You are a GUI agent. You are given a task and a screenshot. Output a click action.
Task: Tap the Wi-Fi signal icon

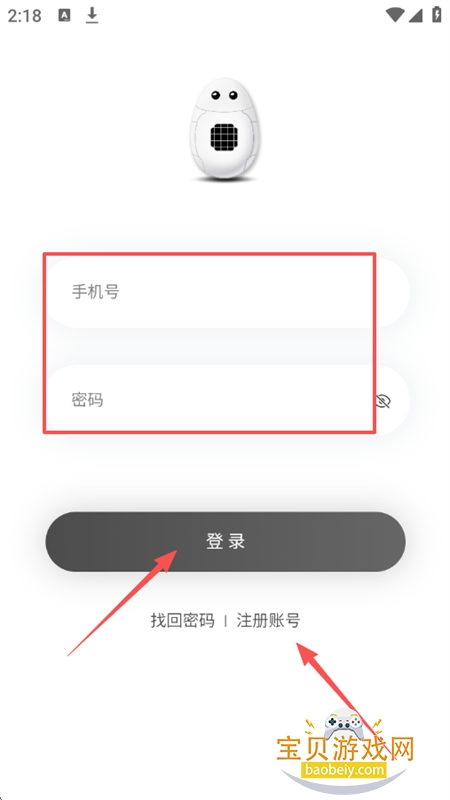(x=395, y=15)
